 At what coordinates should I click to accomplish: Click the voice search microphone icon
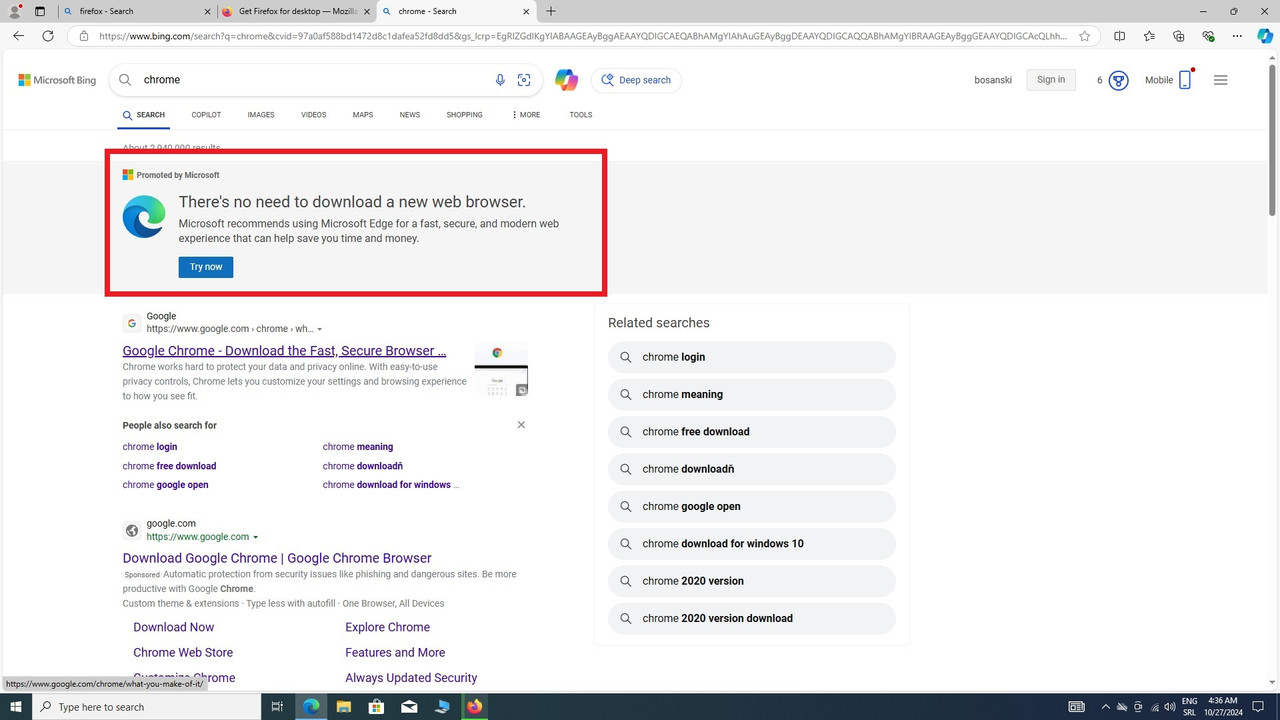point(500,80)
